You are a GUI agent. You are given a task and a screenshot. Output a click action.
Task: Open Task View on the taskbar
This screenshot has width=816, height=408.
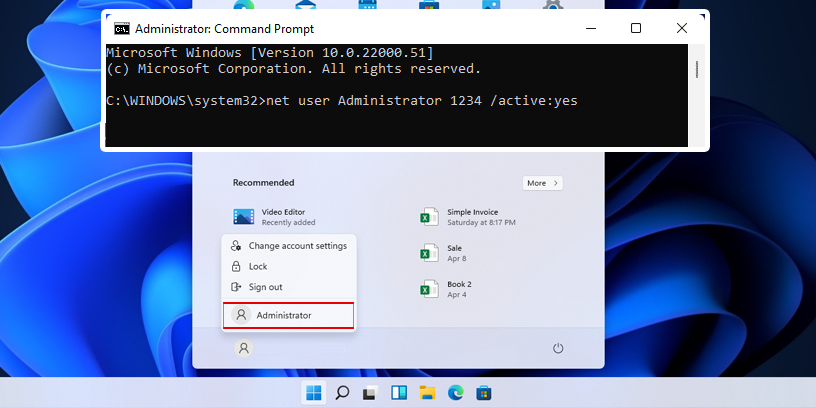[x=370, y=393]
